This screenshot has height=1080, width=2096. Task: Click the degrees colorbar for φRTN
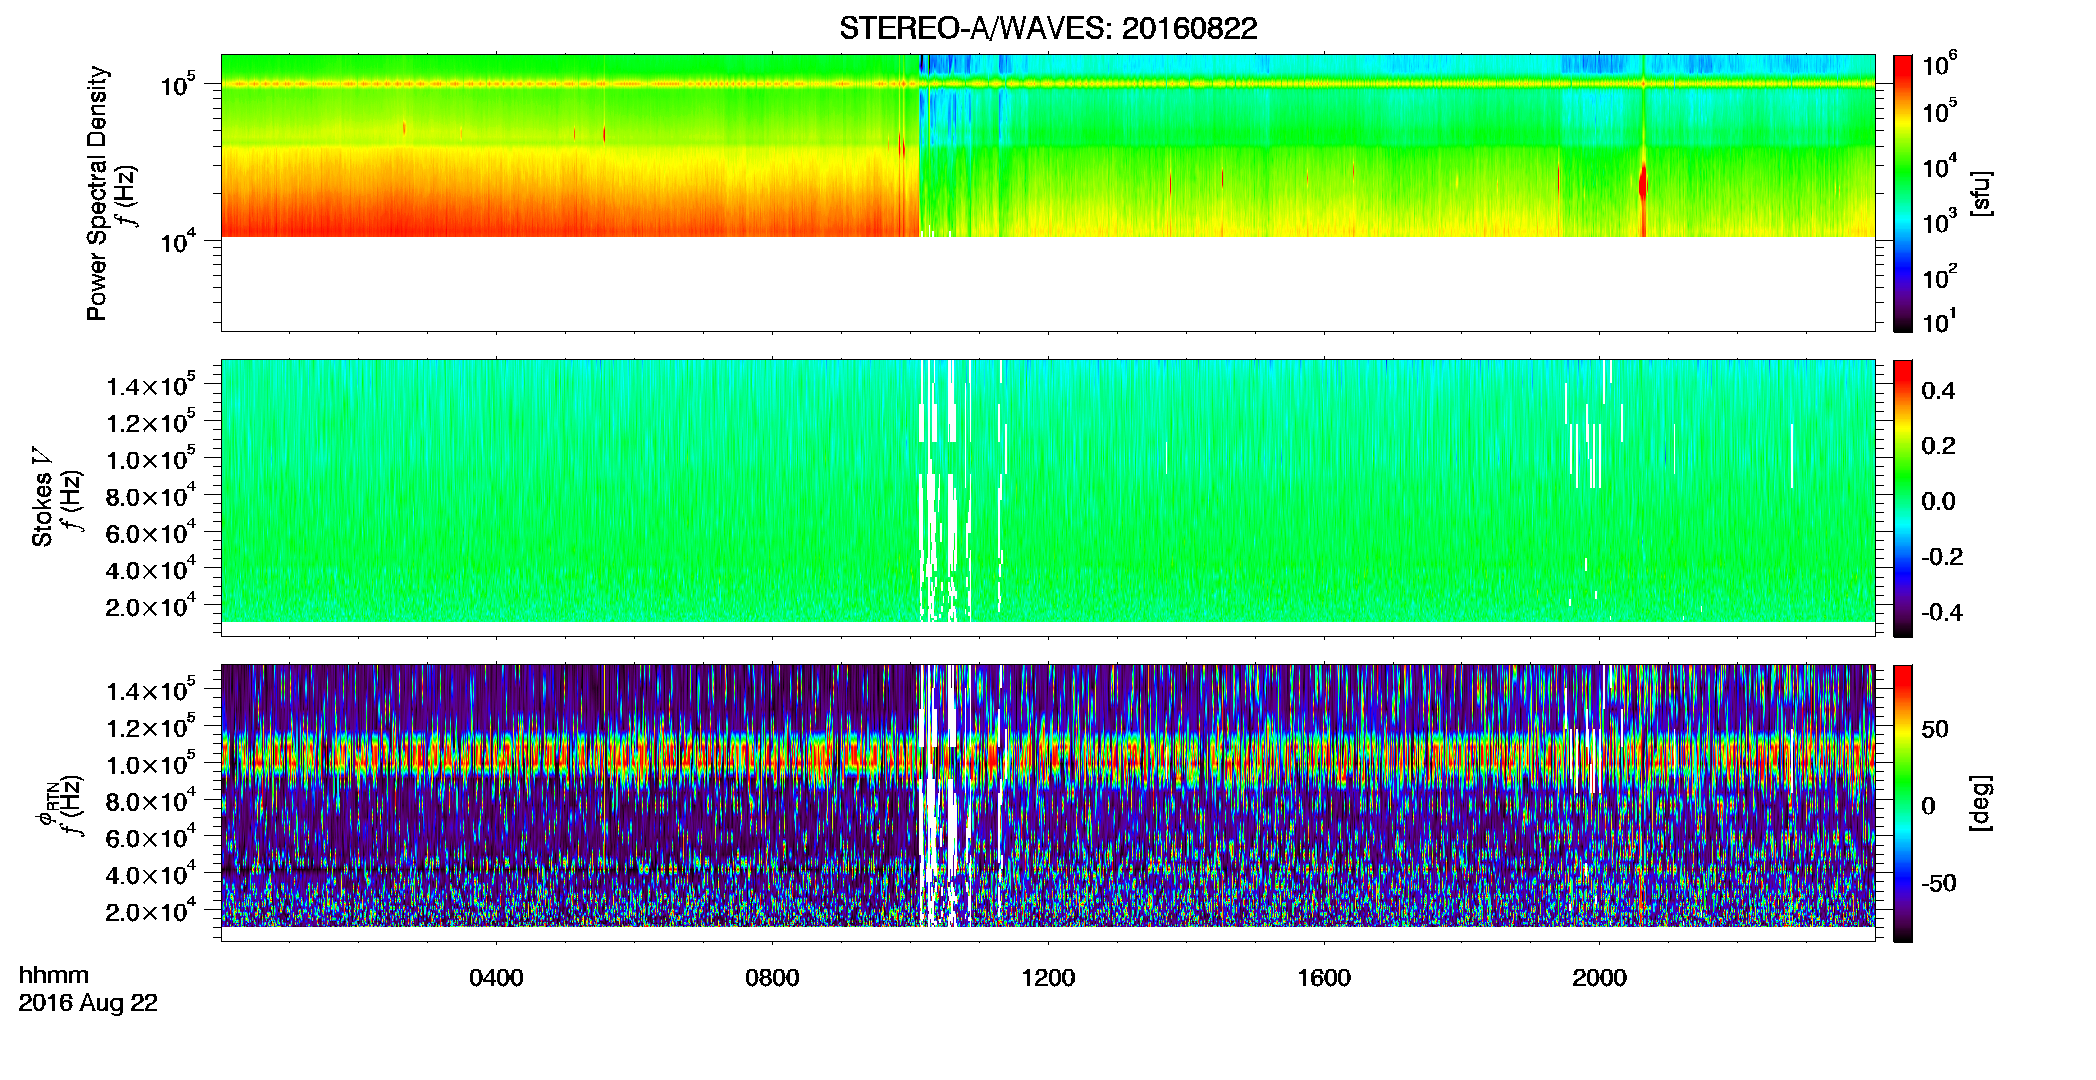click(1902, 803)
